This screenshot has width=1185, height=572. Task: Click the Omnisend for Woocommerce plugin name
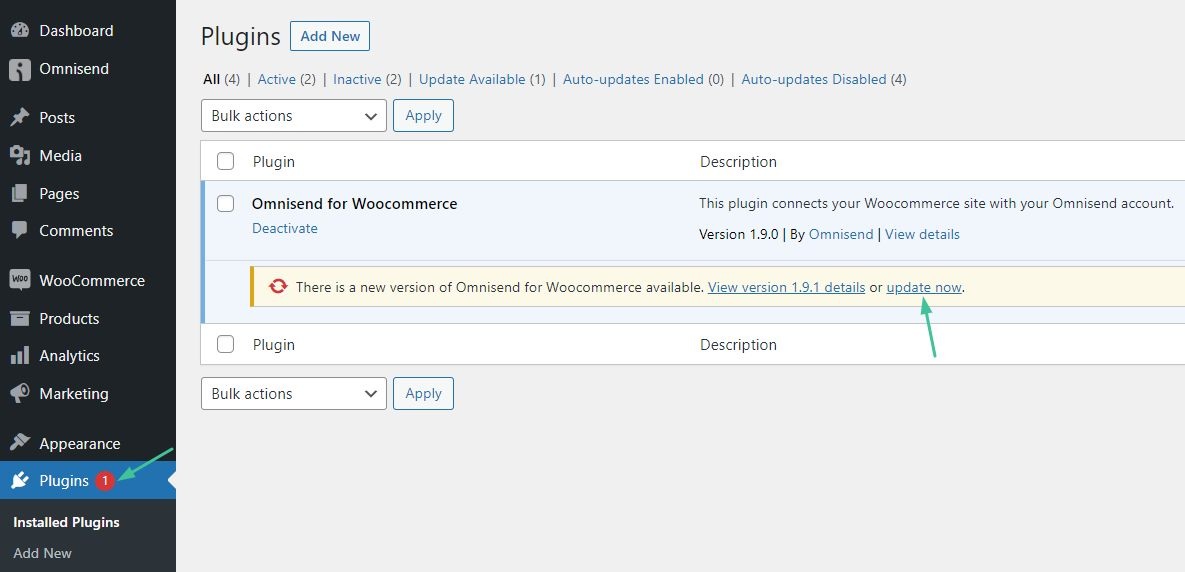pos(354,203)
